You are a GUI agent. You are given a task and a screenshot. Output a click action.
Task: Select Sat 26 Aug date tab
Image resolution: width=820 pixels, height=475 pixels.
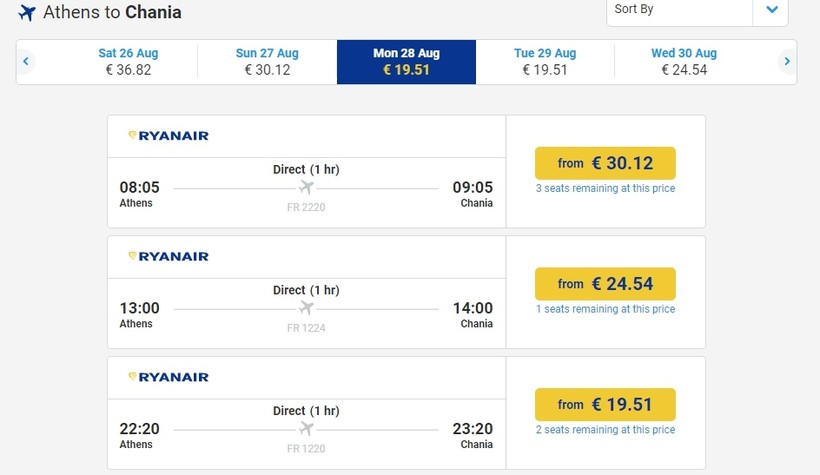[128, 62]
